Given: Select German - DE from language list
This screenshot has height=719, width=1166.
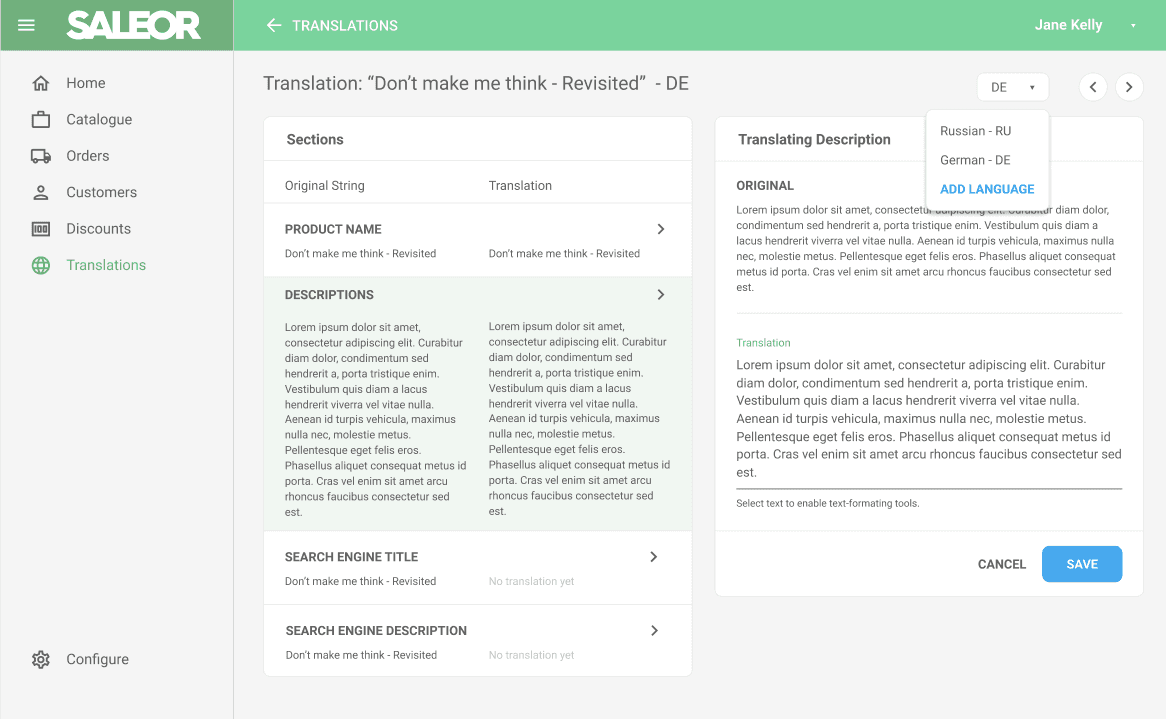Looking at the screenshot, I should [x=975, y=160].
